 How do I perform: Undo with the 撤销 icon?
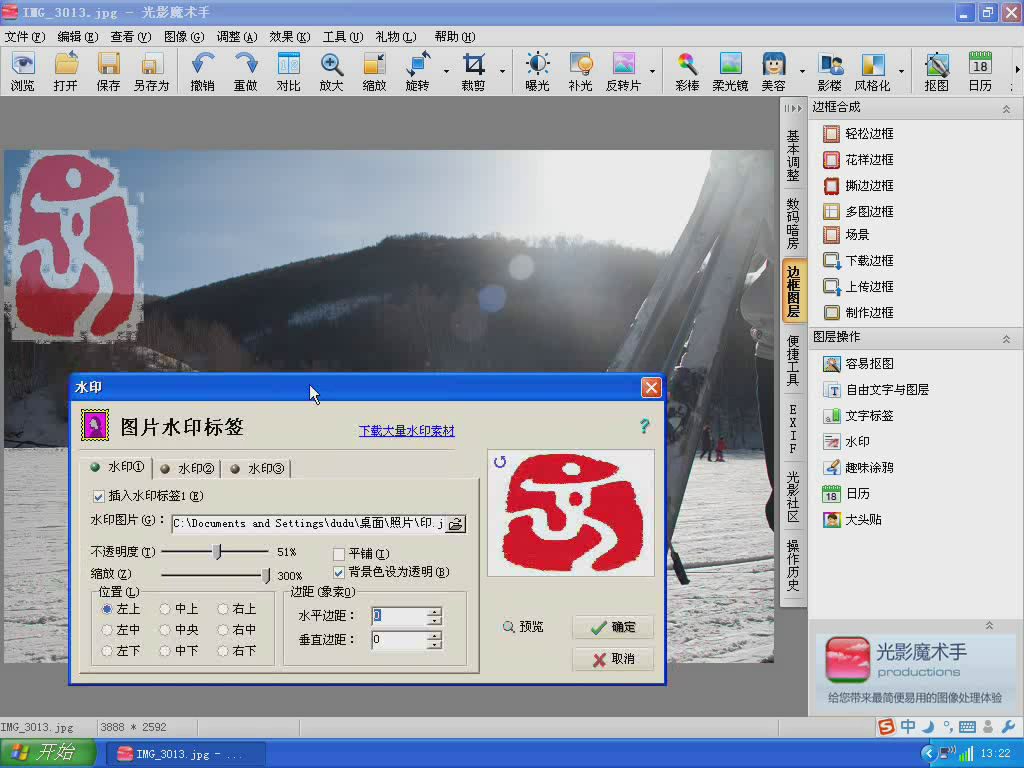tap(202, 71)
